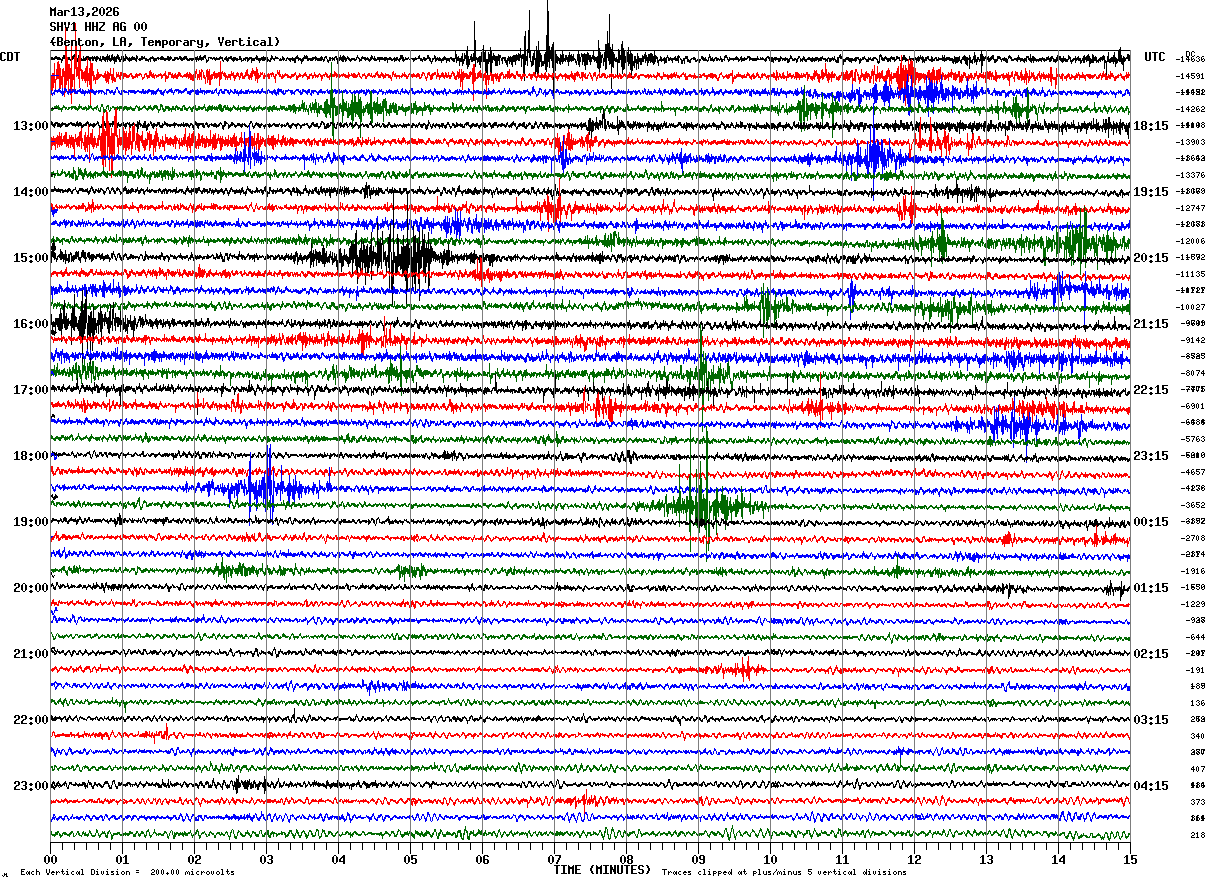Click the -191 DC offset value
1210x886 pixels.
point(1195,670)
